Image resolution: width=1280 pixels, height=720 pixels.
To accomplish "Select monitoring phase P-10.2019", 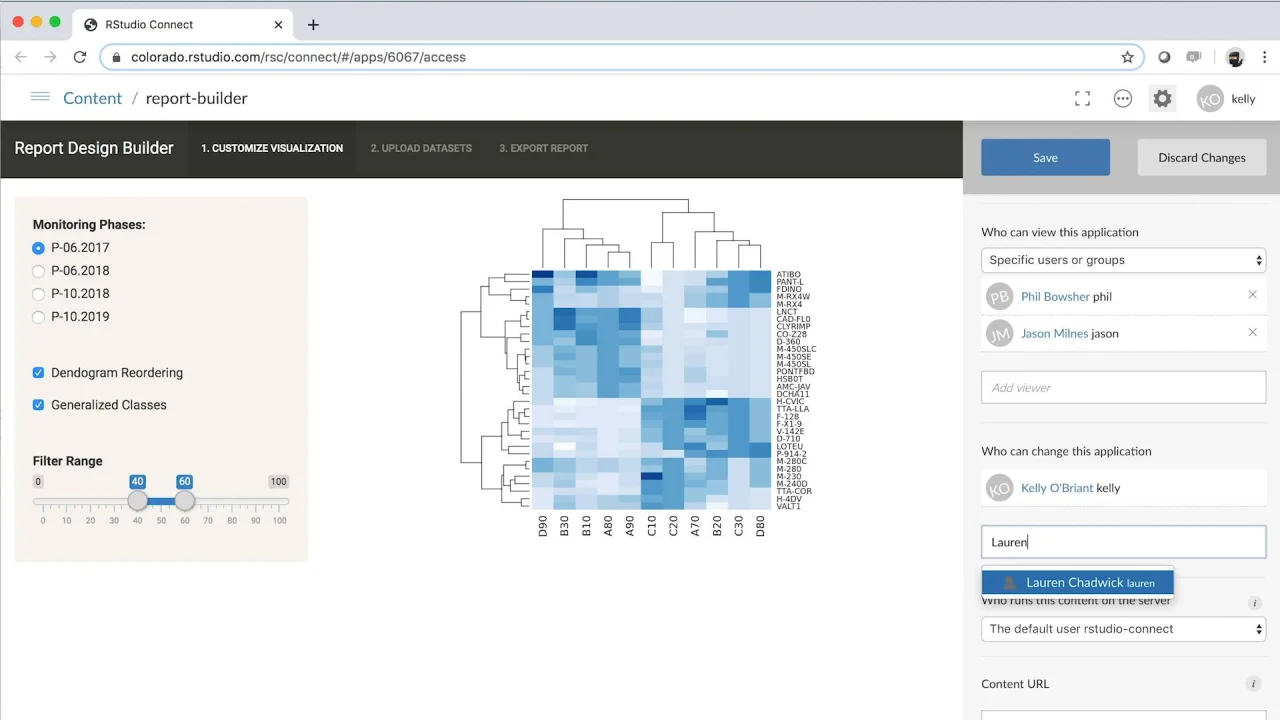I will tap(39, 316).
